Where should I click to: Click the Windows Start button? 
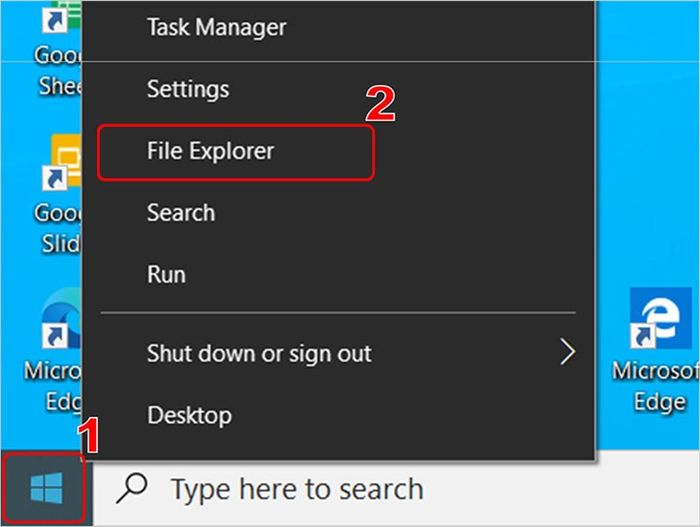click(x=45, y=488)
